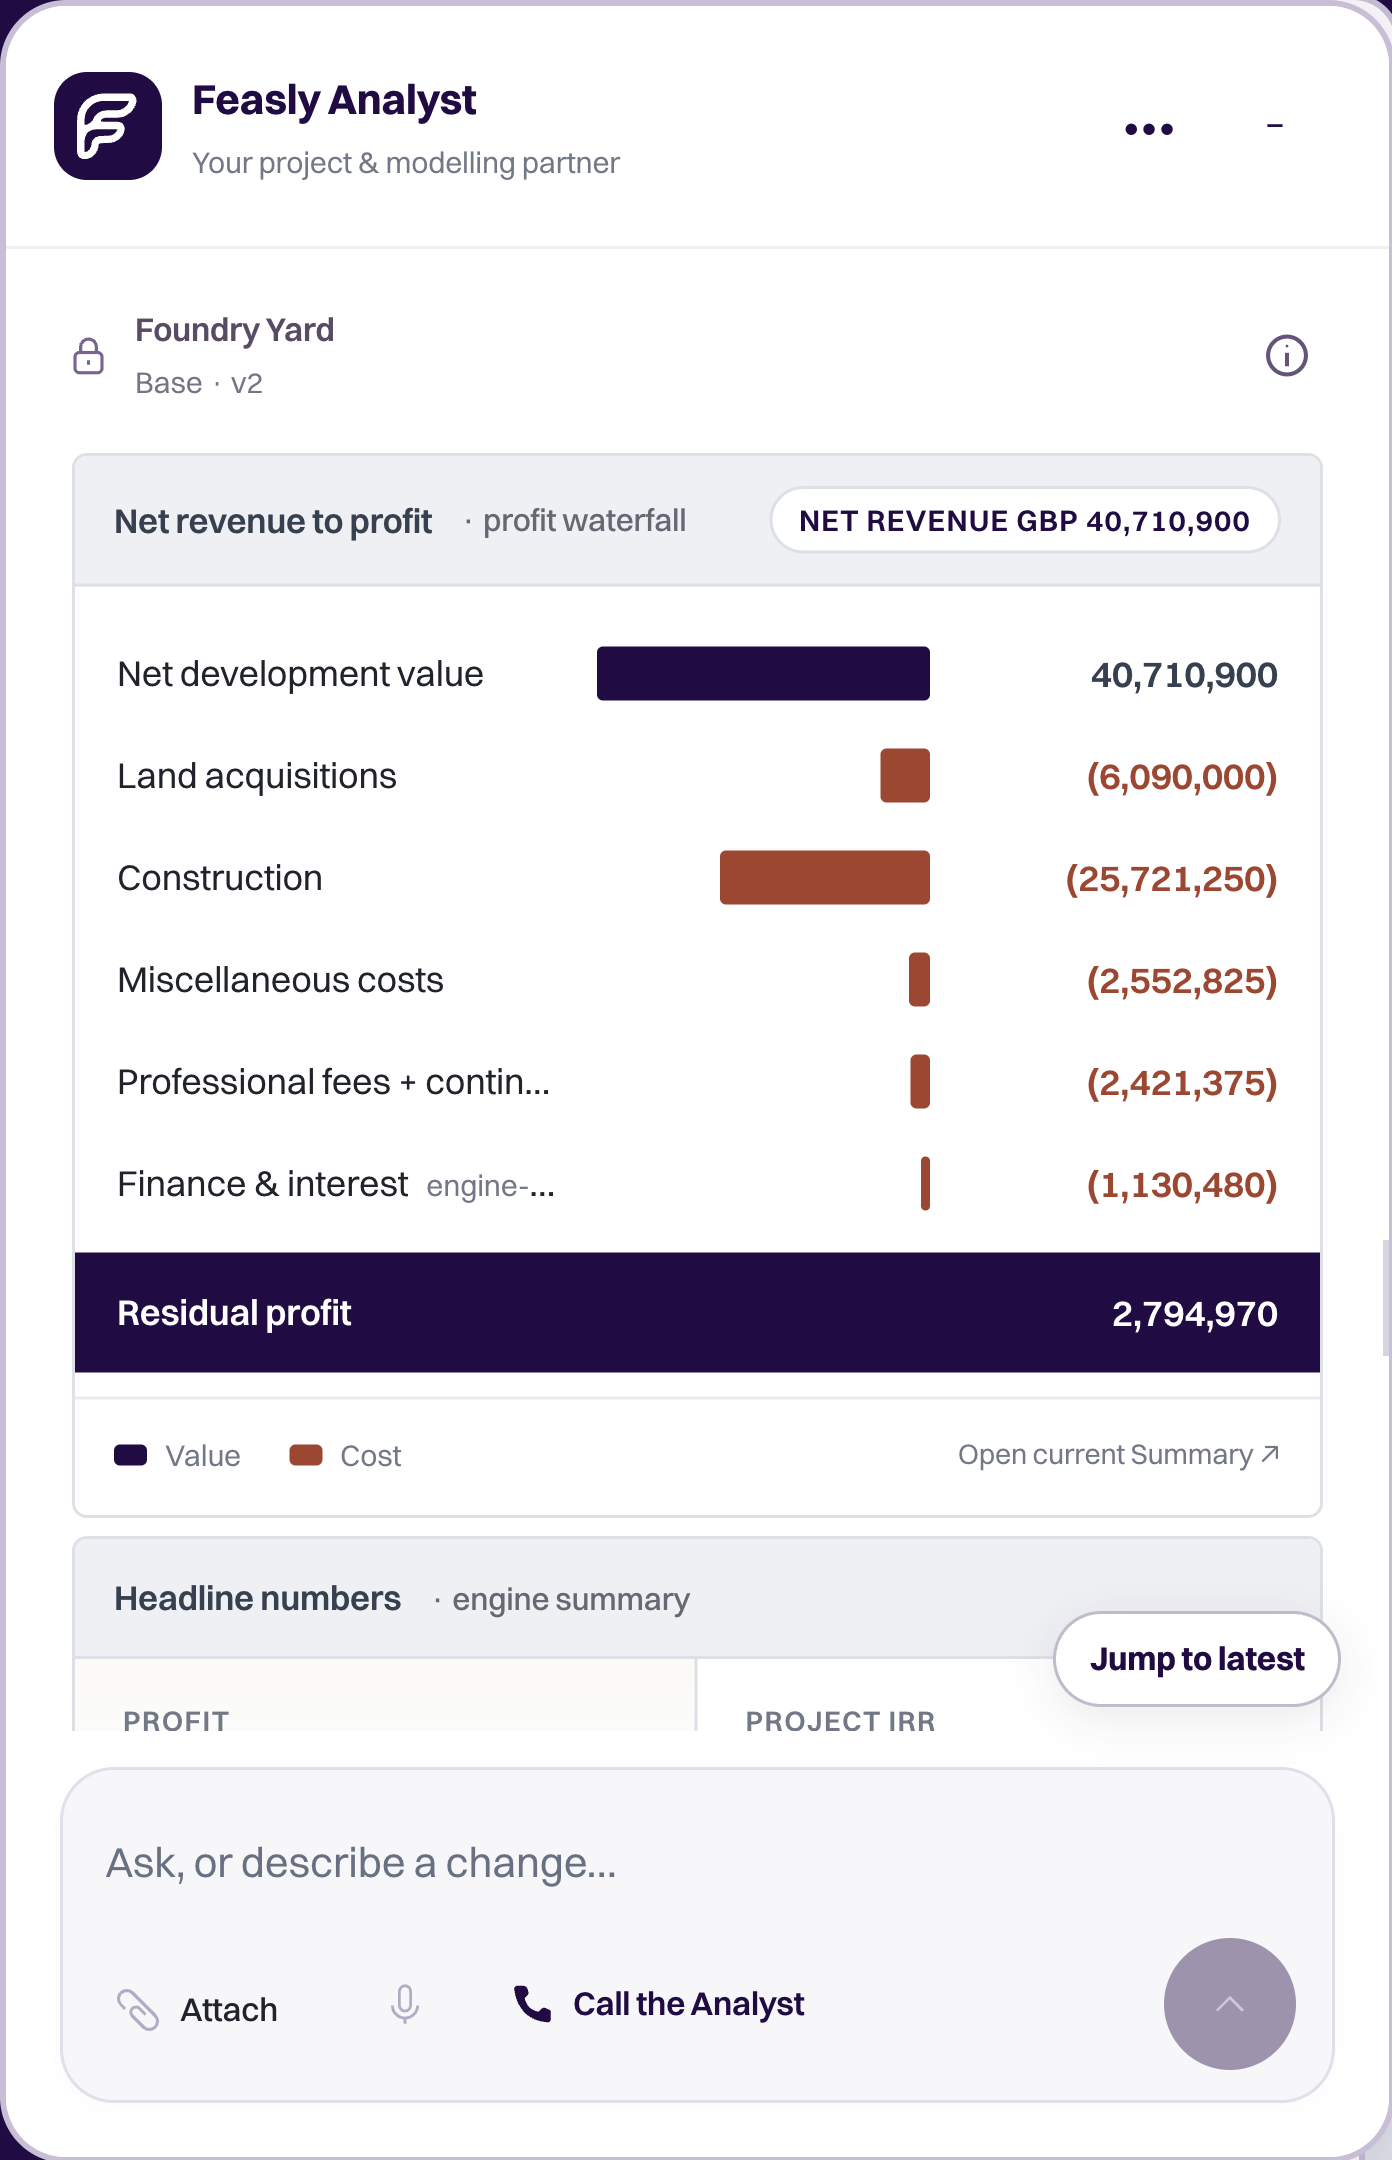This screenshot has width=1392, height=2160.
Task: Open the three-dot more options menu
Action: [1149, 128]
